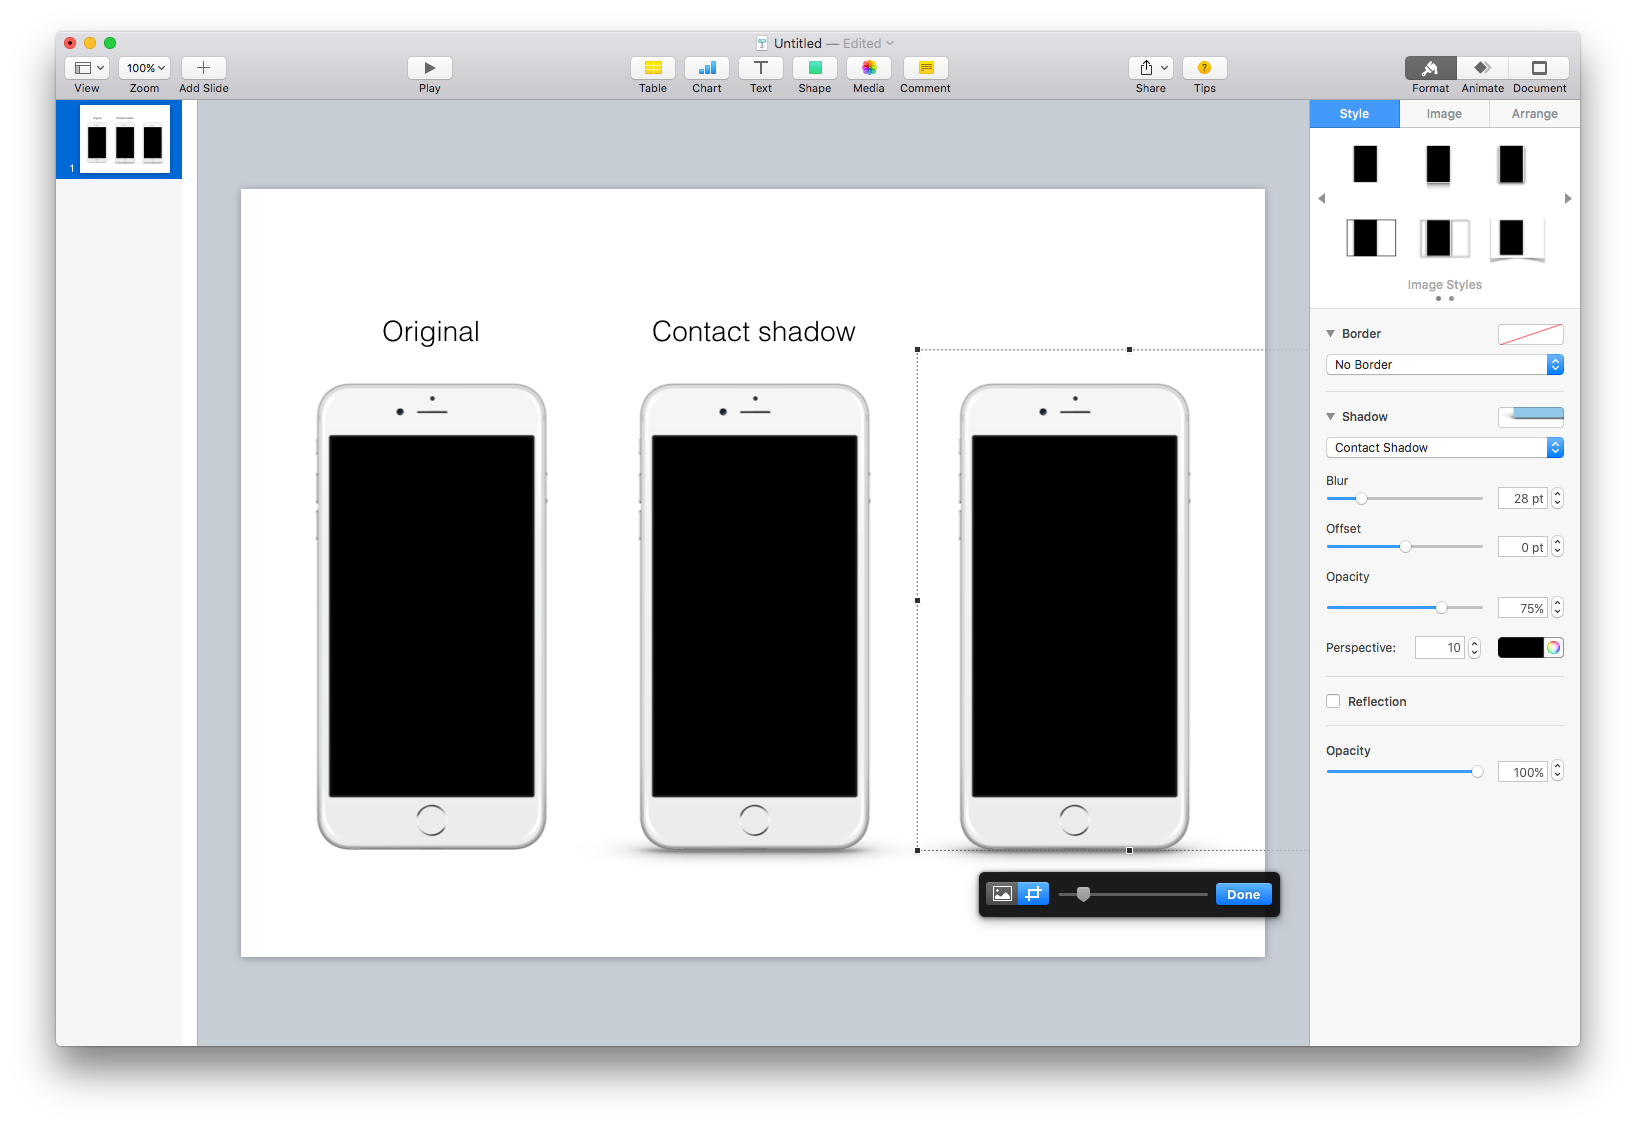Insert a Chart from the toolbar
This screenshot has width=1636, height=1126.
pyautogui.click(x=707, y=70)
